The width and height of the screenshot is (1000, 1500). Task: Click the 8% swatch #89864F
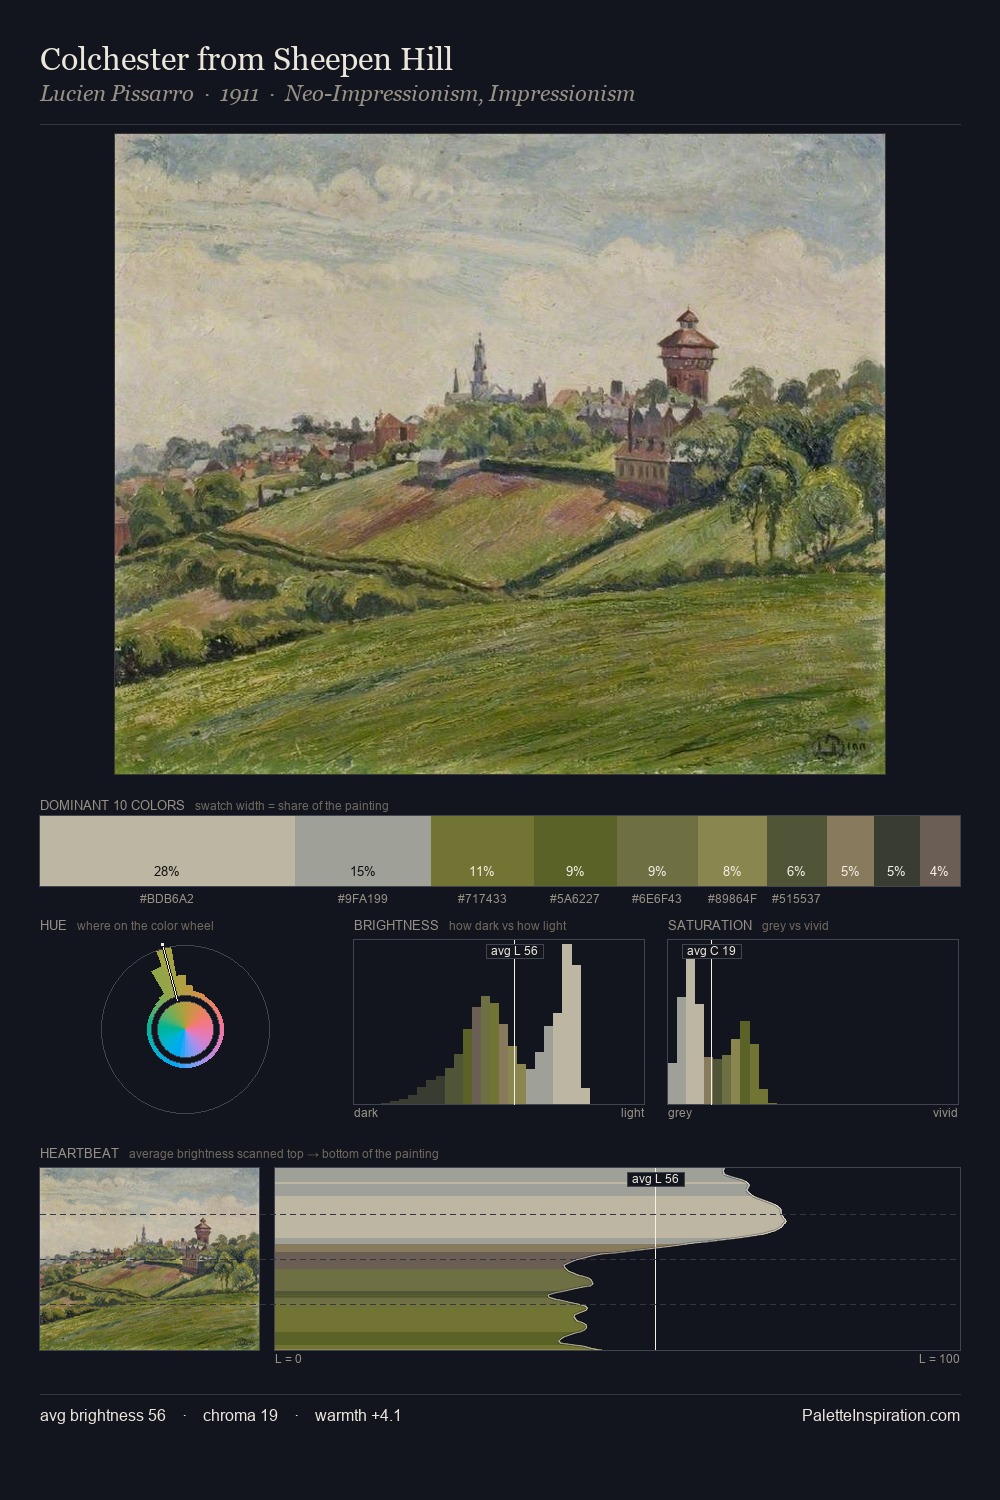pos(732,851)
